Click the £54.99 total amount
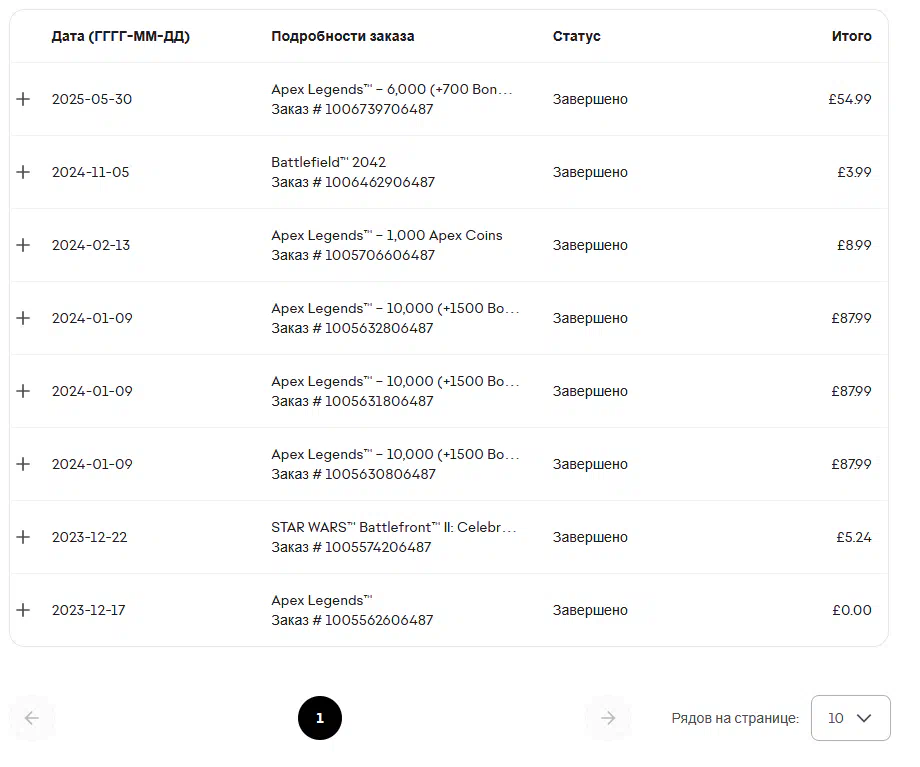The width and height of the screenshot is (920, 767). point(850,99)
